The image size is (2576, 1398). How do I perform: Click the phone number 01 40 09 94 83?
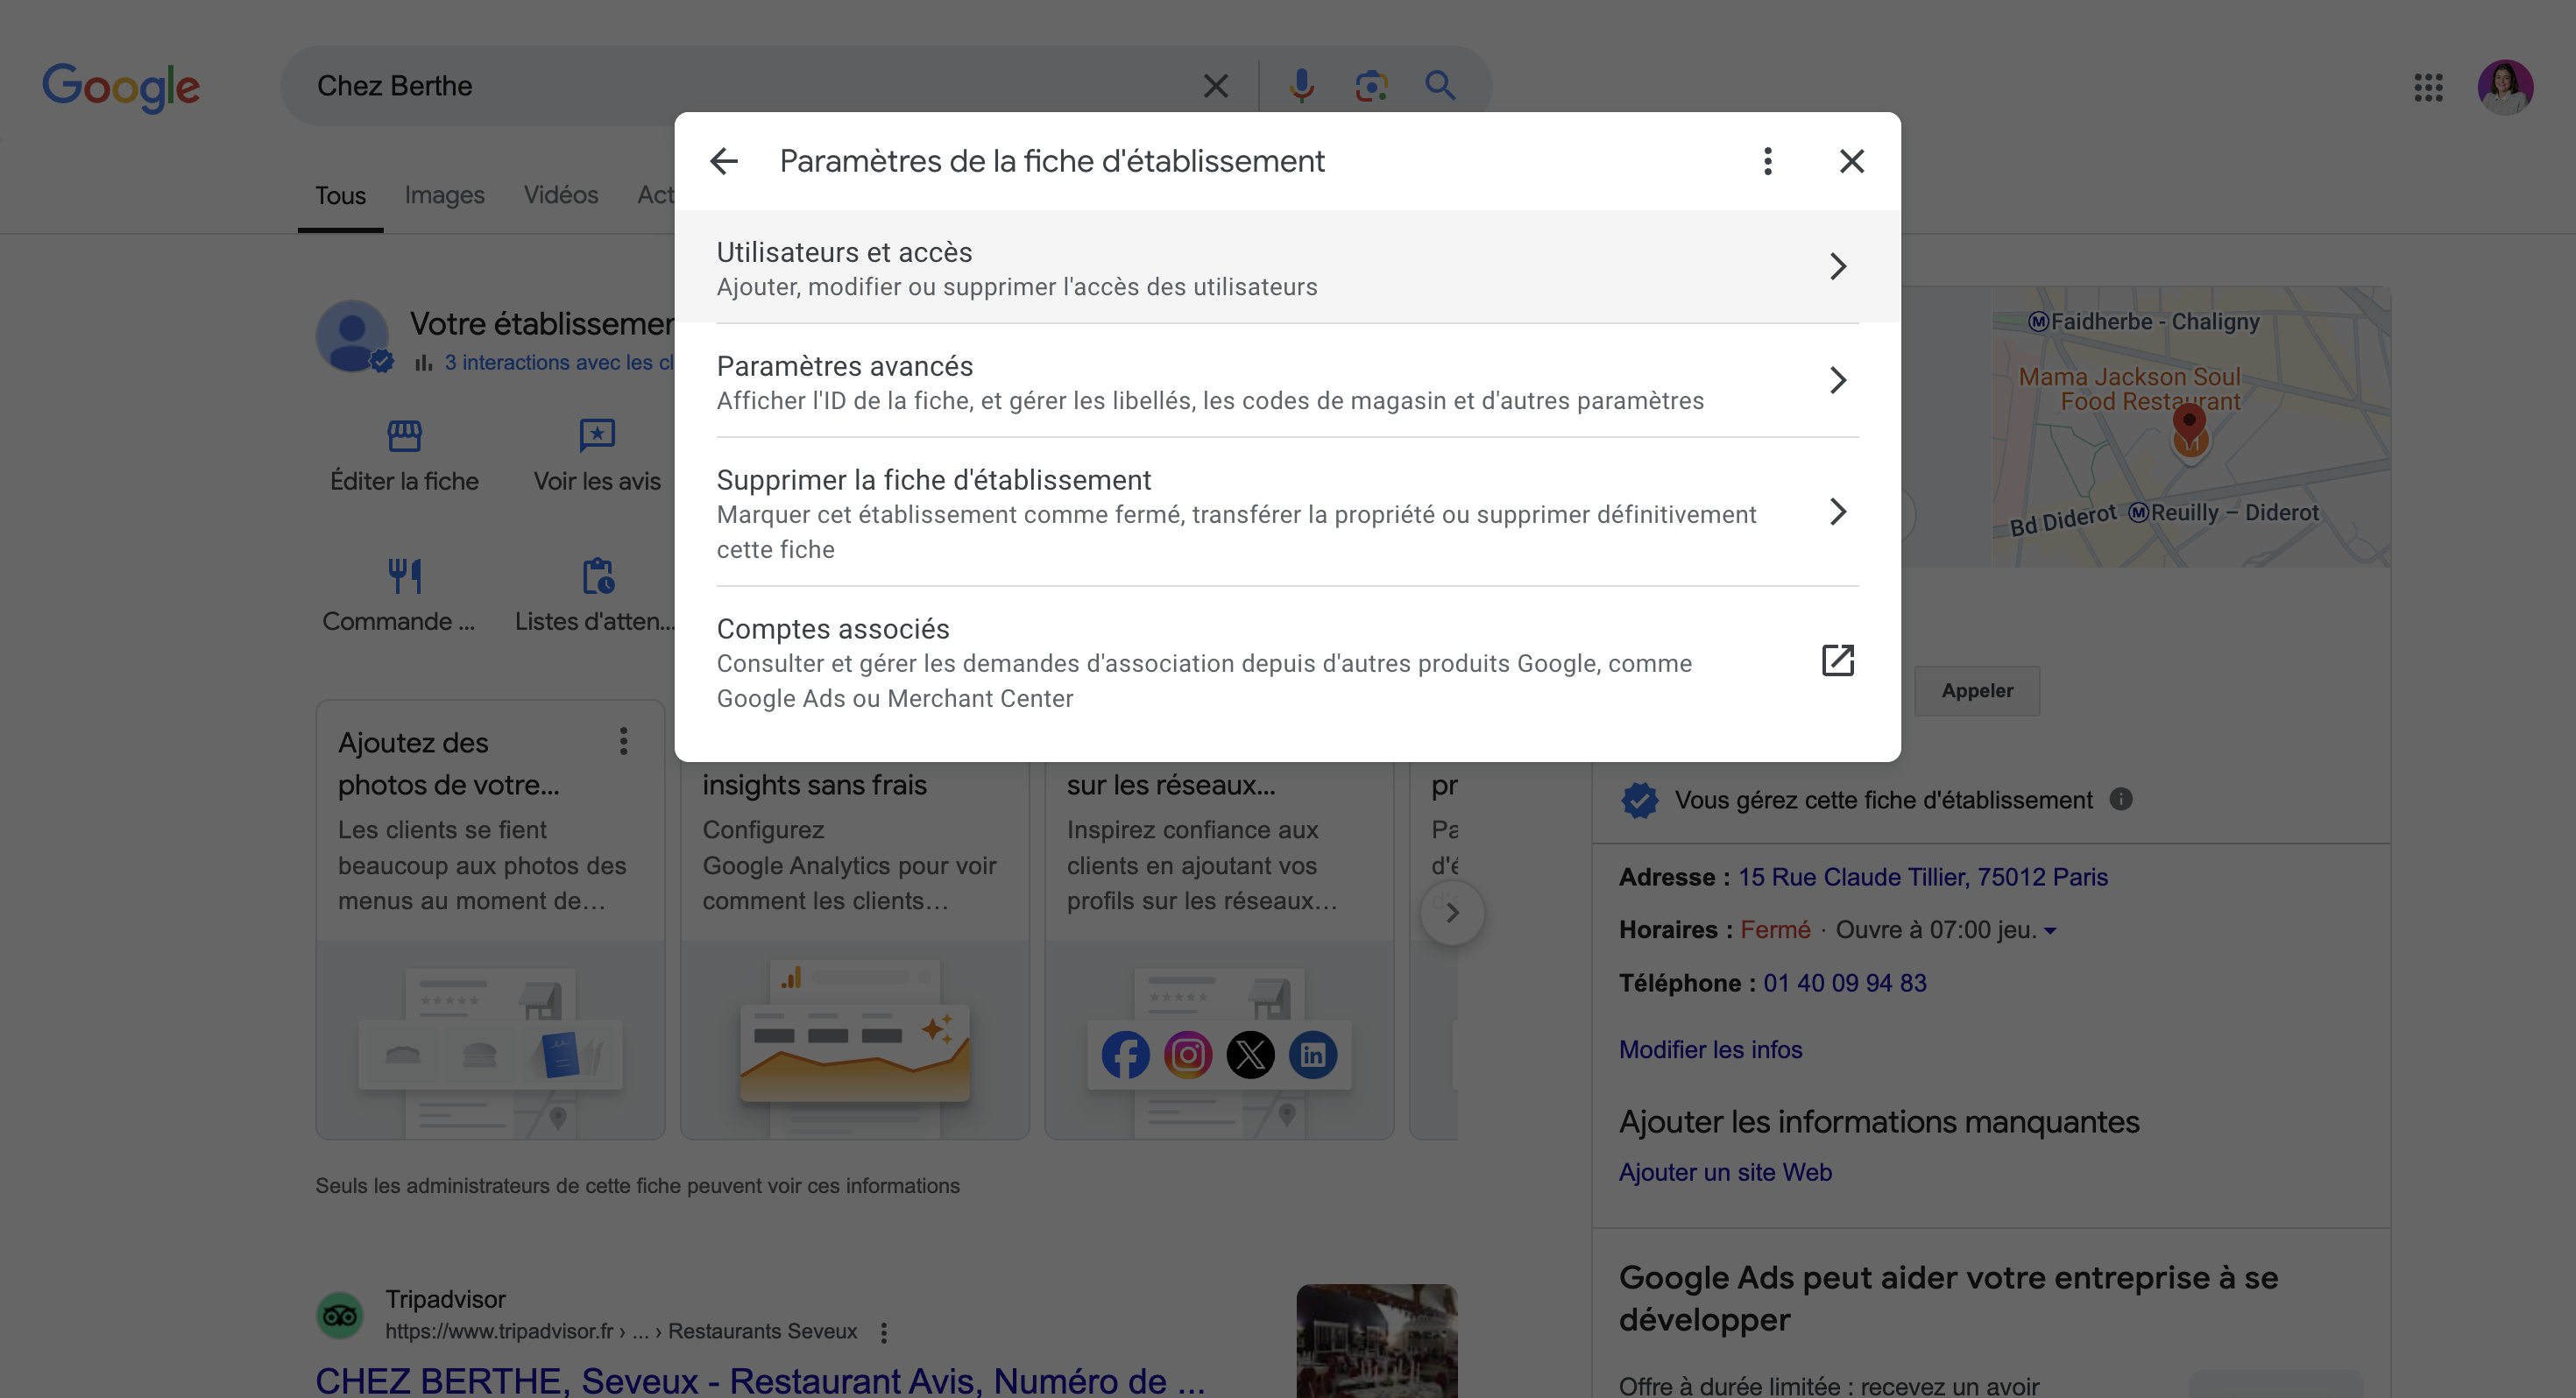tap(1844, 983)
